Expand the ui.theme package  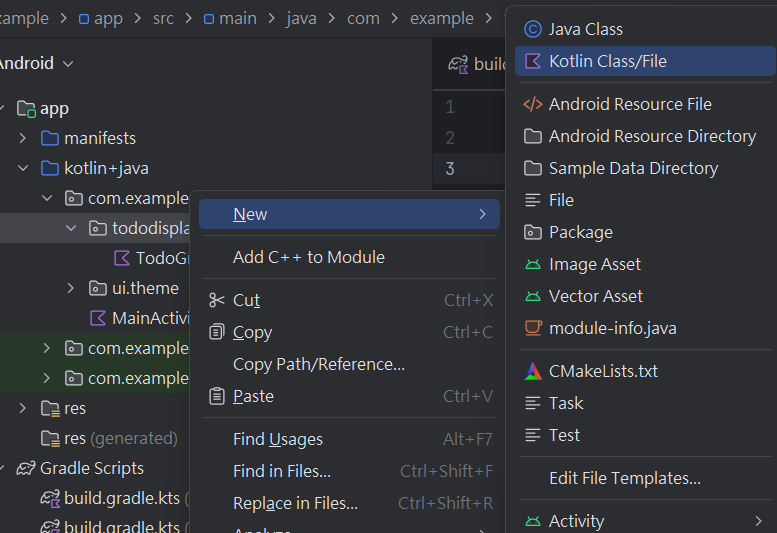click(x=70, y=288)
